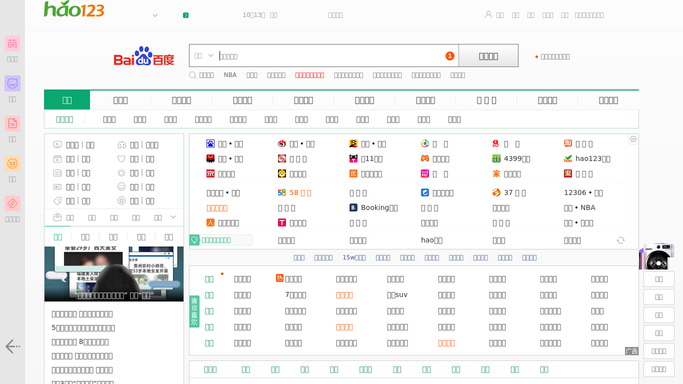Open the purple cat-face sidebar icon
The image size is (683, 384).
point(12,83)
